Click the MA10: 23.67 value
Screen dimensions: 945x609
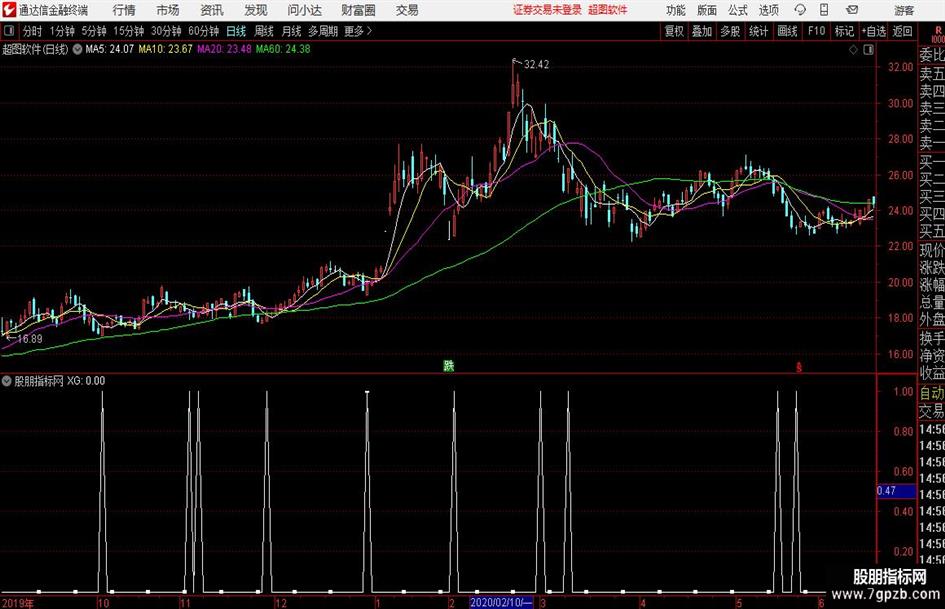[x=165, y=49]
